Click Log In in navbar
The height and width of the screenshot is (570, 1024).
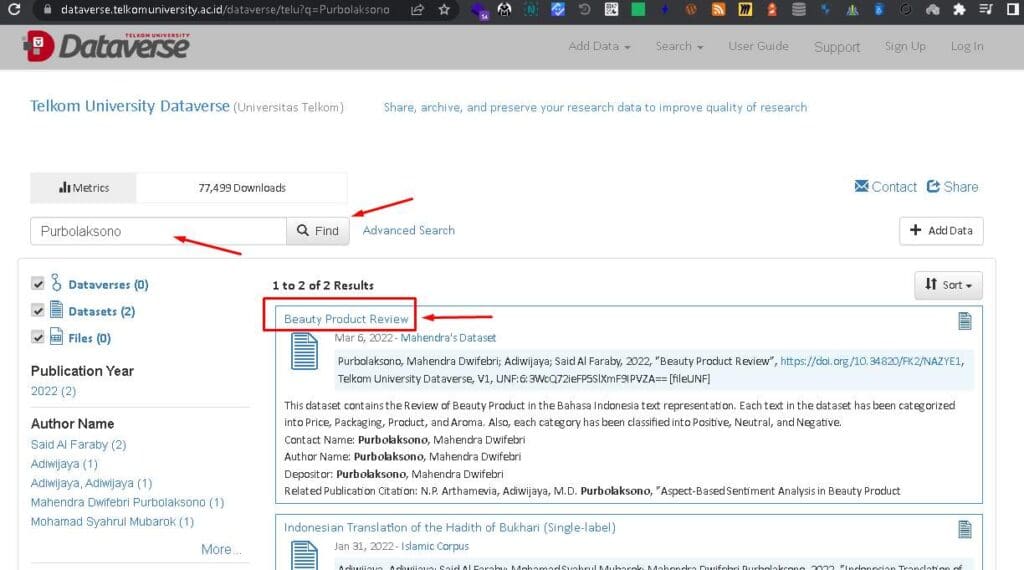(967, 46)
